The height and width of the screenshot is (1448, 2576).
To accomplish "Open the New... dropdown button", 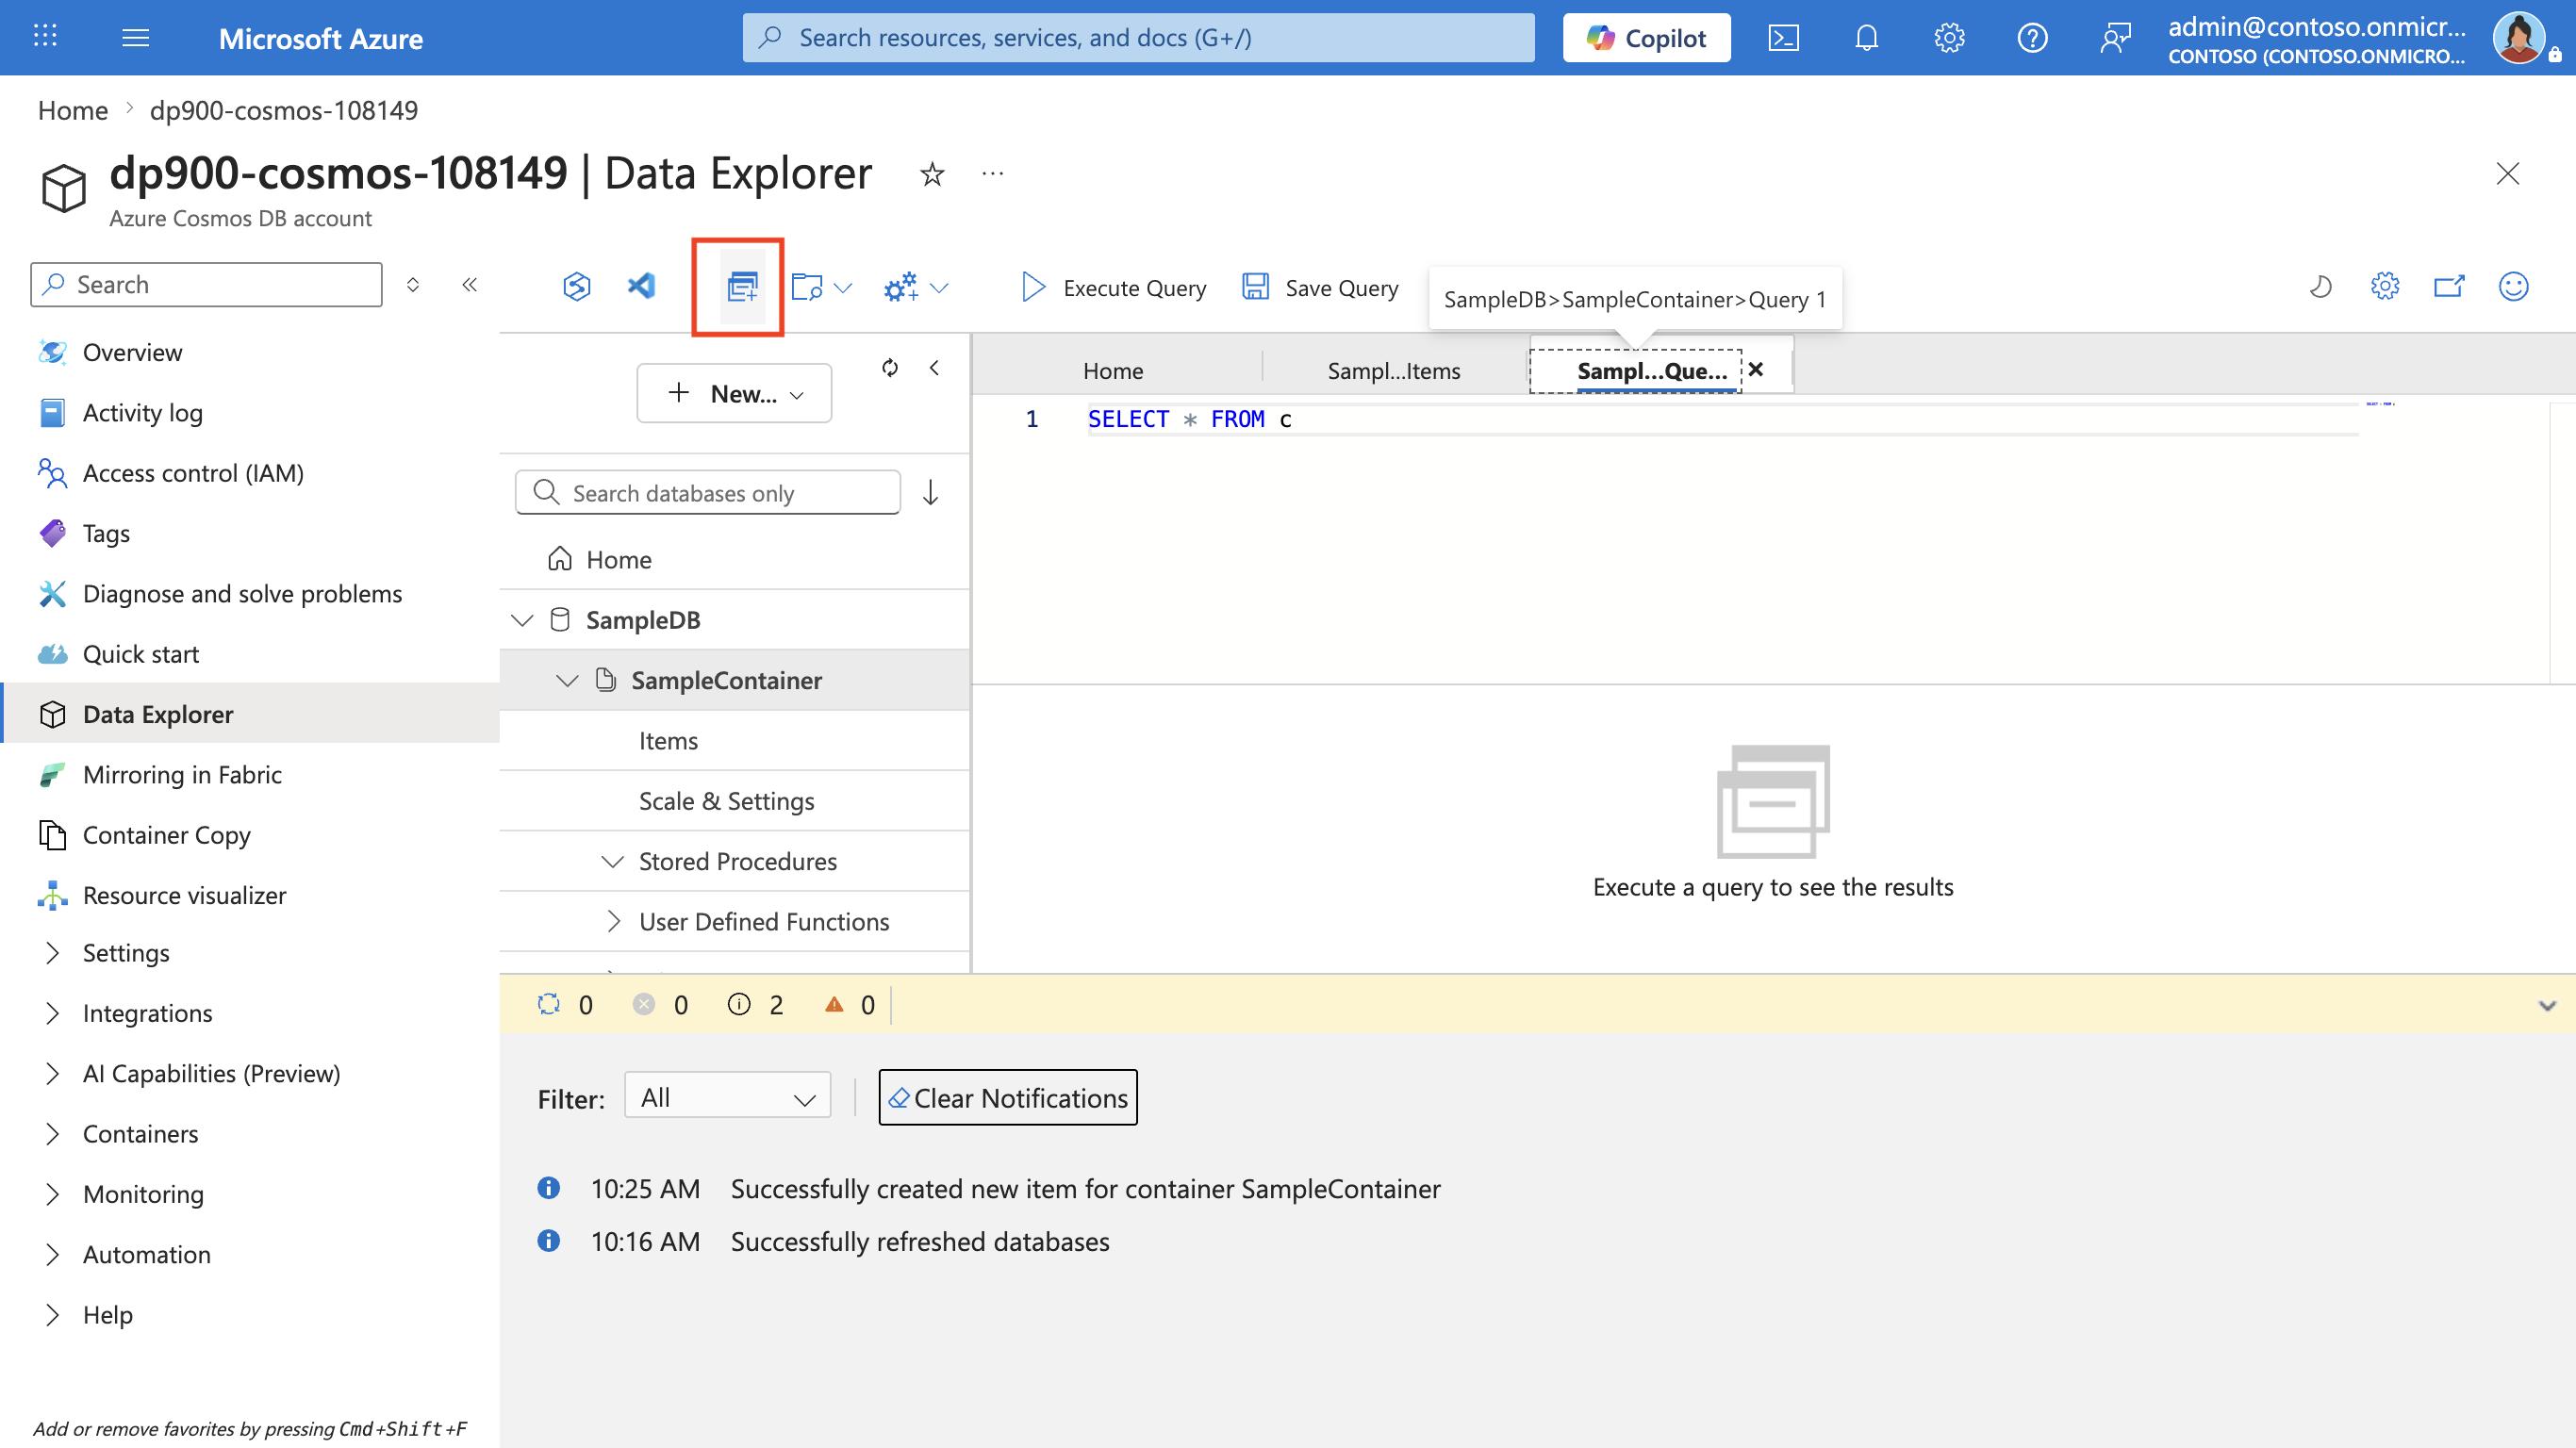I will tap(734, 394).
